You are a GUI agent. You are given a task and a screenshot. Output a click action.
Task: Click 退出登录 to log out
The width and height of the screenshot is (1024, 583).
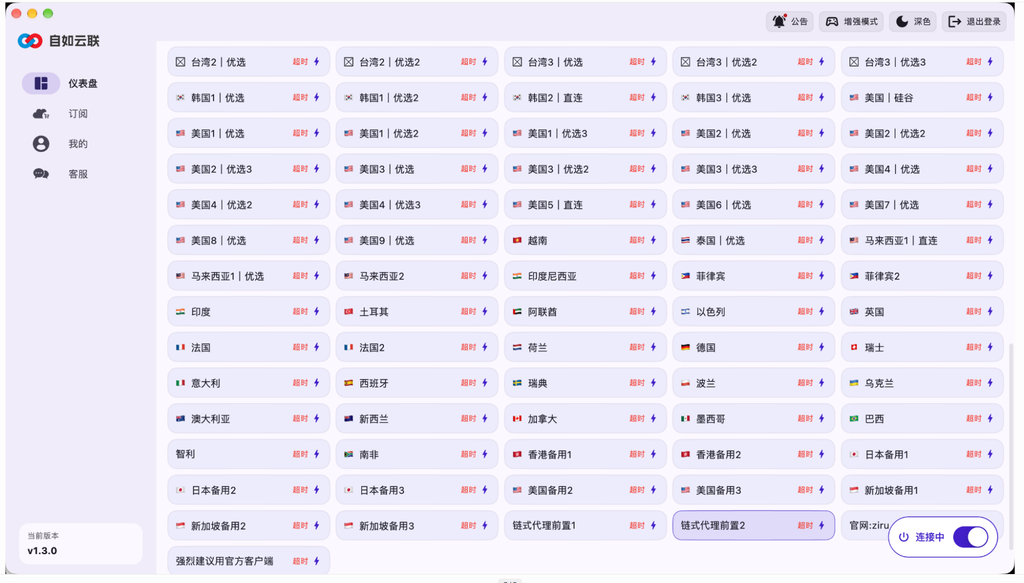[x=974, y=22]
